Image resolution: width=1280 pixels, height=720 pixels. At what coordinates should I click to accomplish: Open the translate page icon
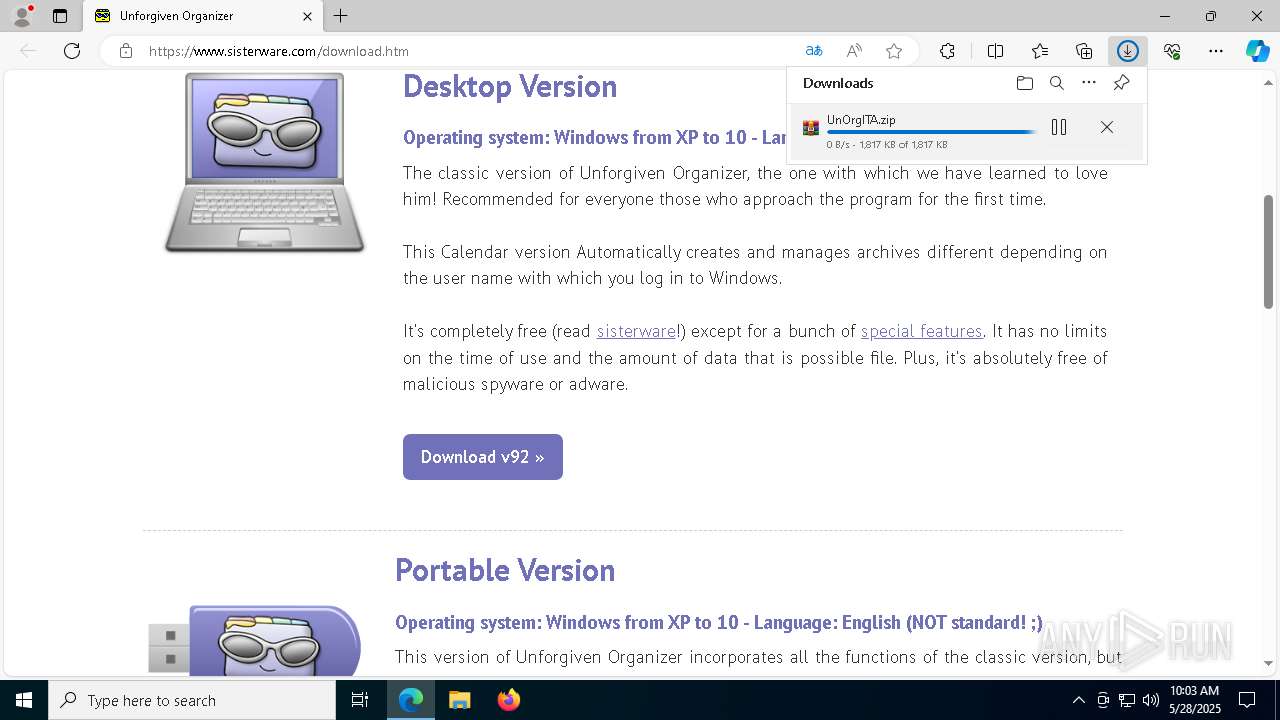point(814,51)
